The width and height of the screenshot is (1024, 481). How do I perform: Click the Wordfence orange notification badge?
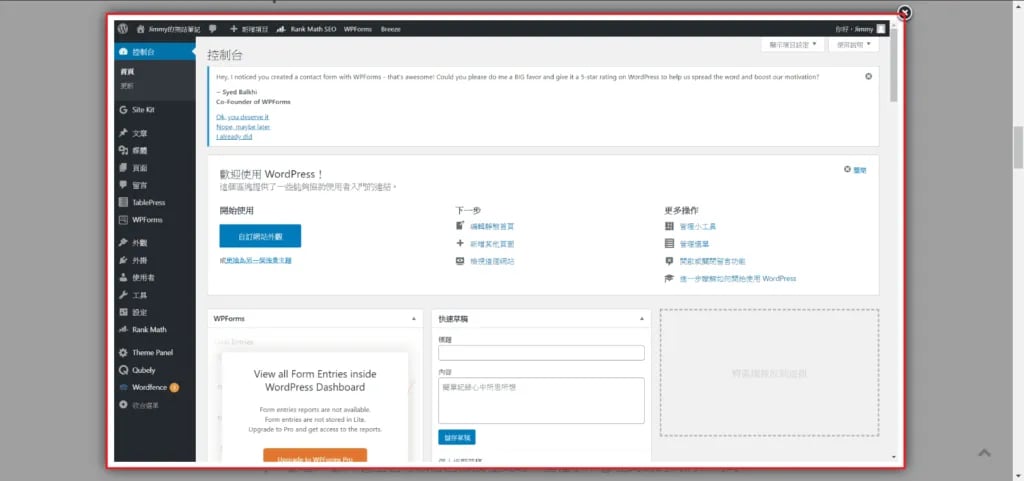pyautogui.click(x=174, y=388)
